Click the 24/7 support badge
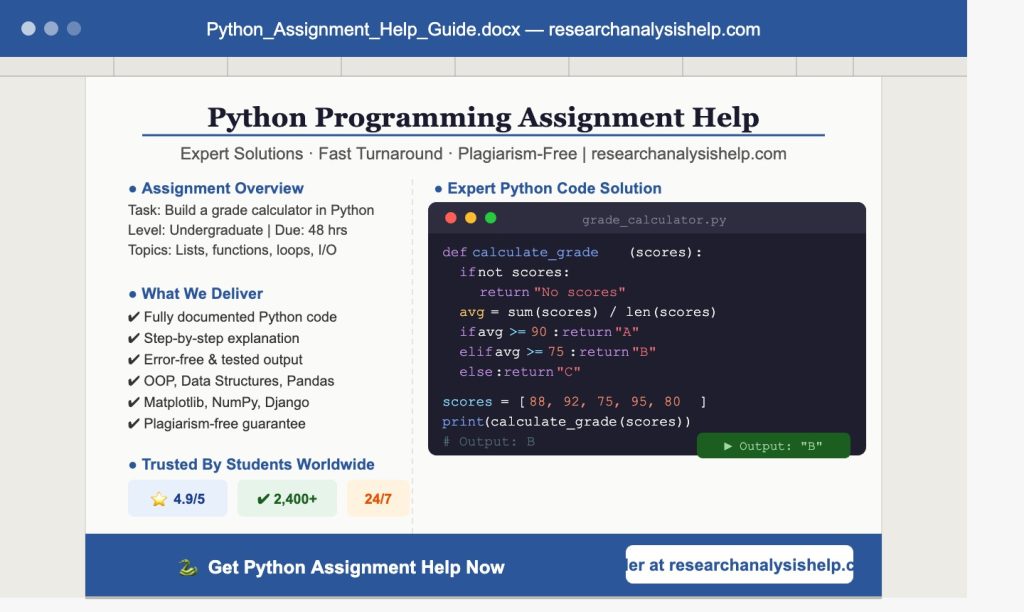The image size is (1024, 612). 378,498
